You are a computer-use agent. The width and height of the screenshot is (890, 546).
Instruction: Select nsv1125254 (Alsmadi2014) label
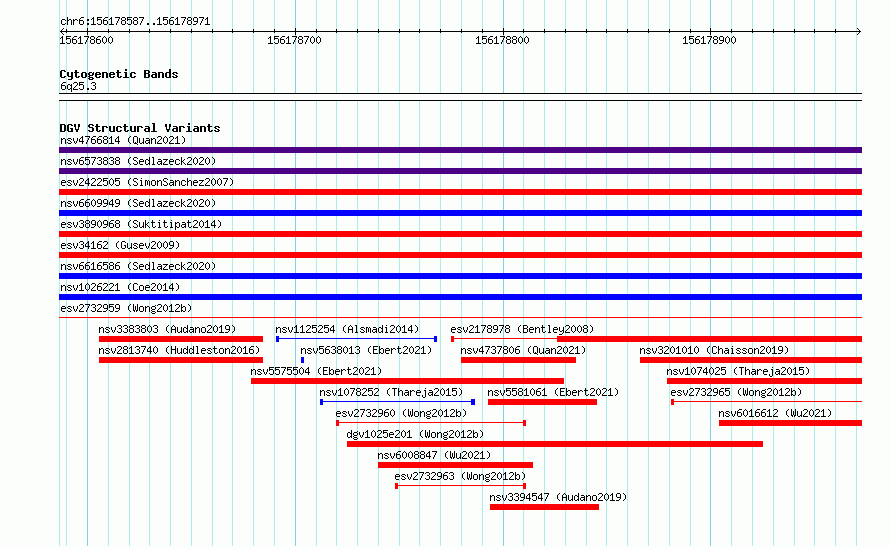tap(347, 329)
